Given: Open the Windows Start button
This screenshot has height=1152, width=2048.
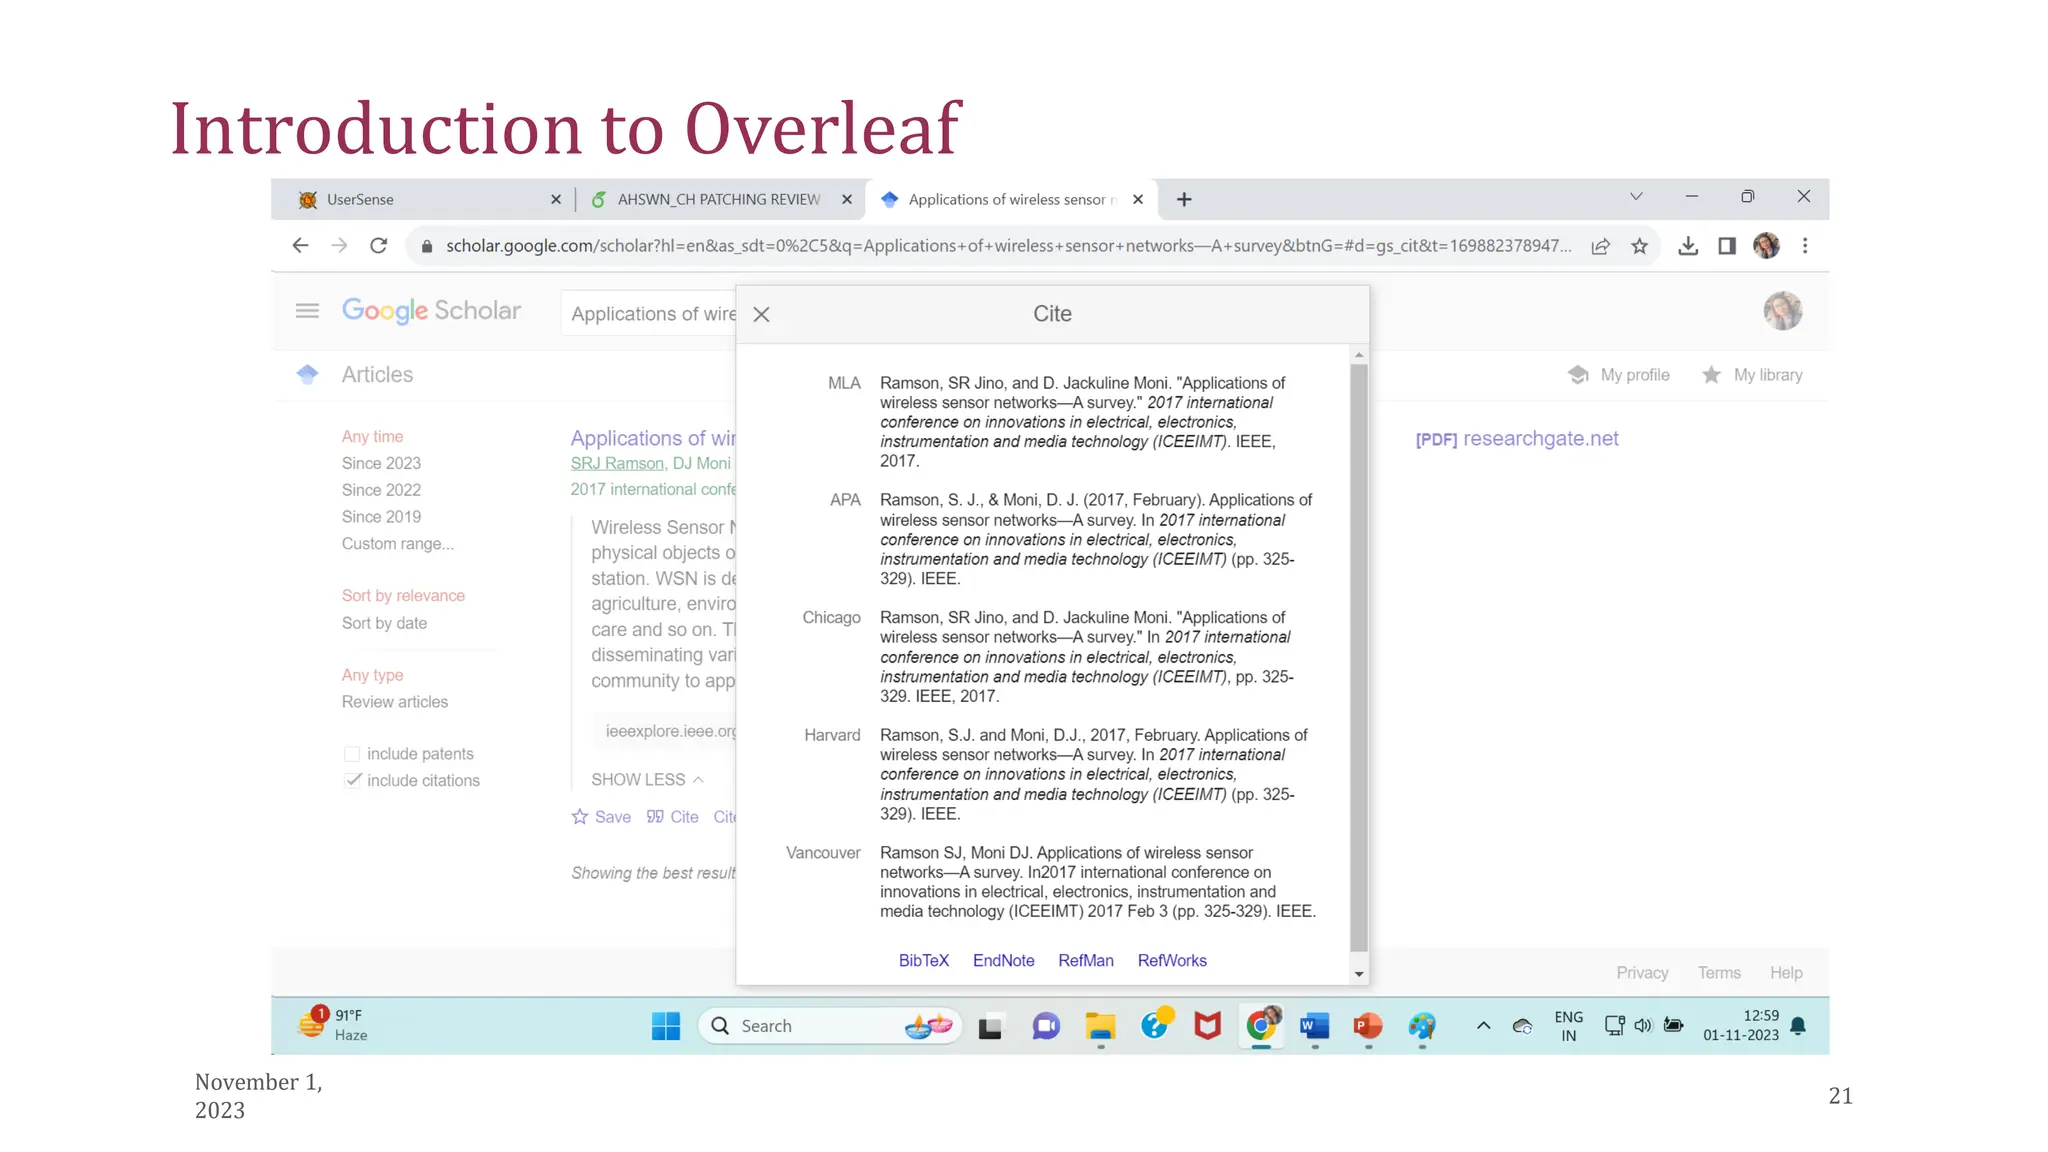Looking at the screenshot, I should [666, 1026].
